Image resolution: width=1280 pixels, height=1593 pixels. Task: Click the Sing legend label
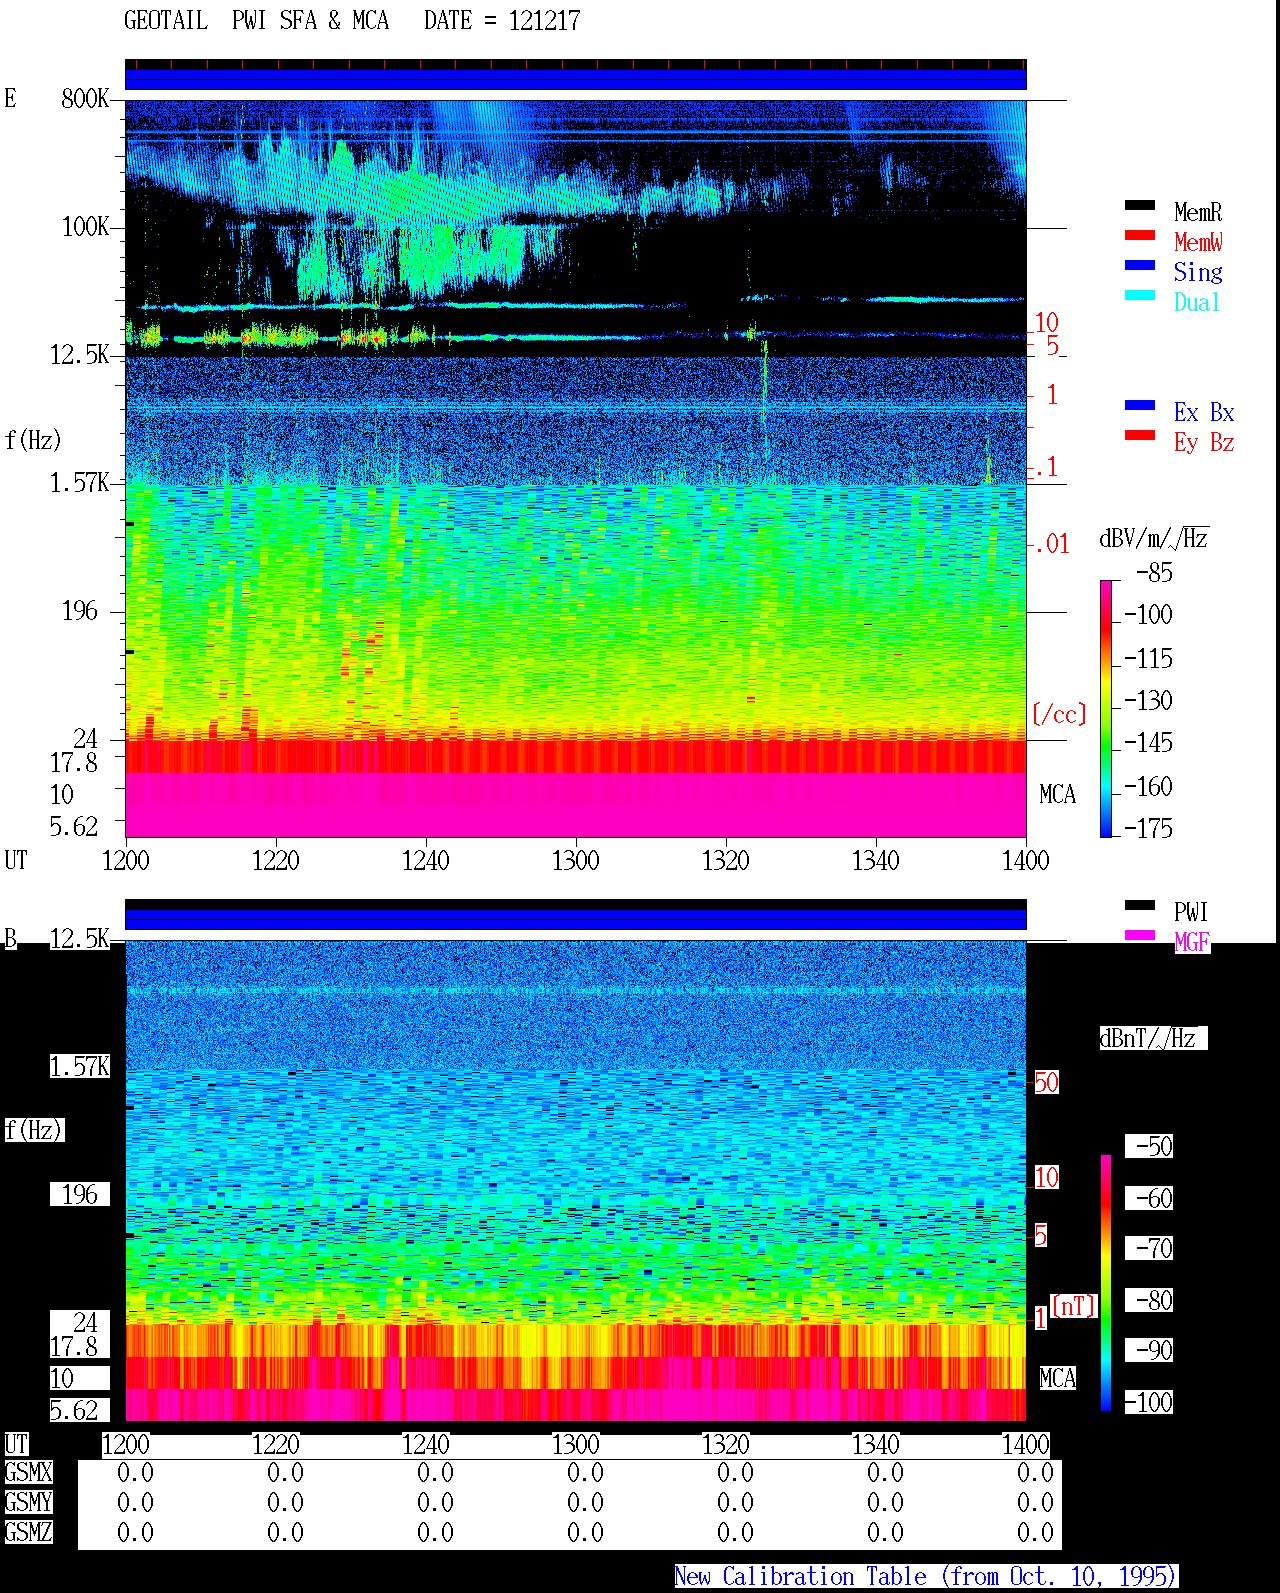tap(1198, 272)
